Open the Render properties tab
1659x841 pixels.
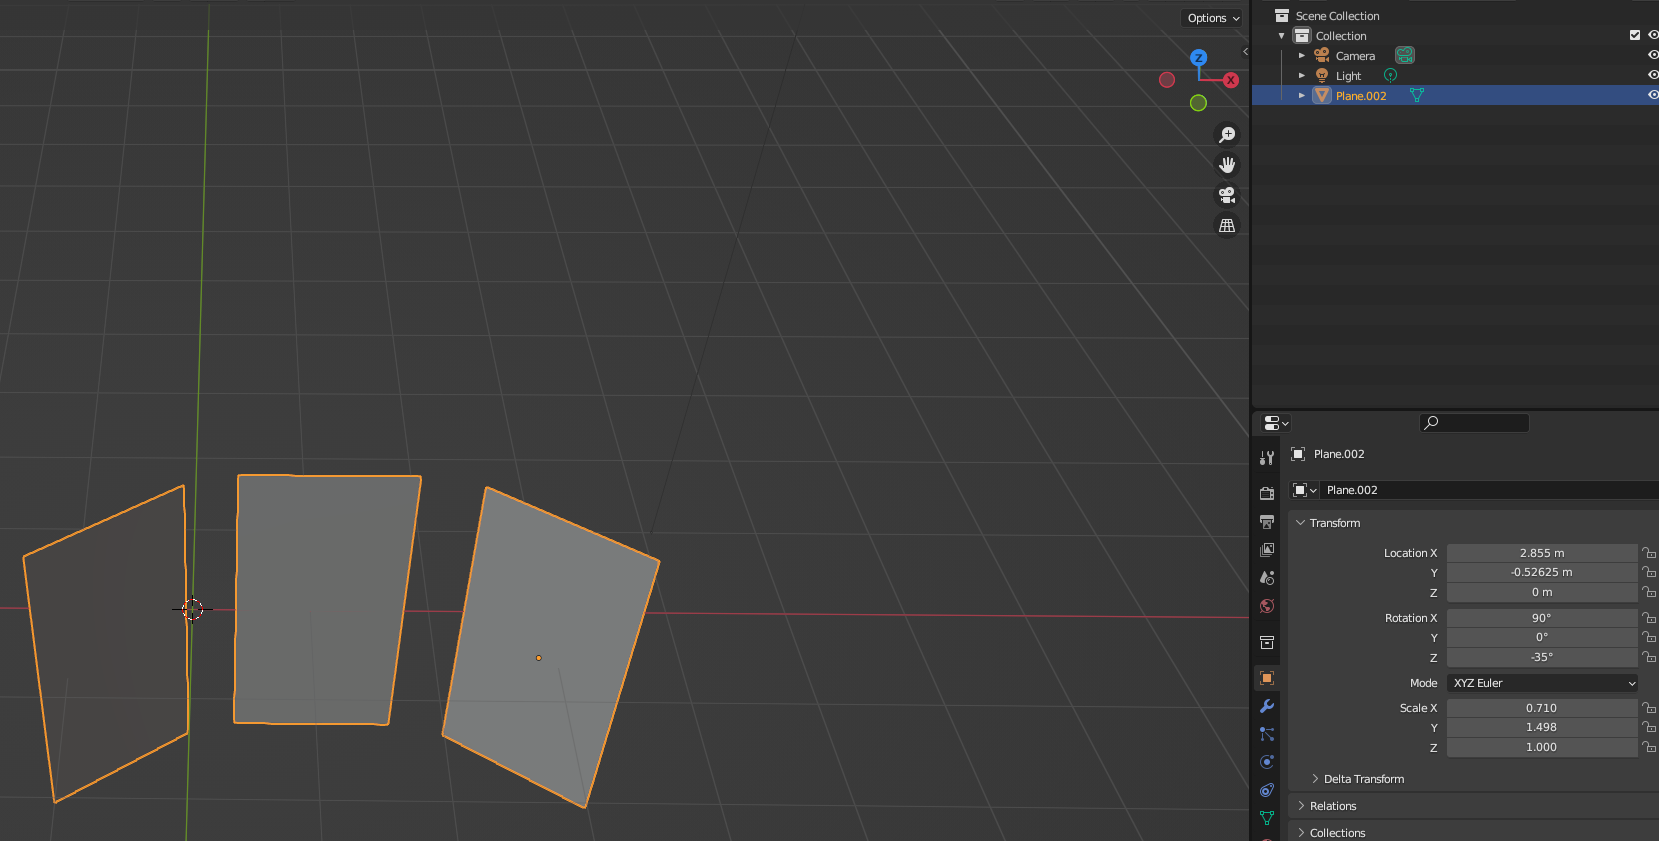1267,493
